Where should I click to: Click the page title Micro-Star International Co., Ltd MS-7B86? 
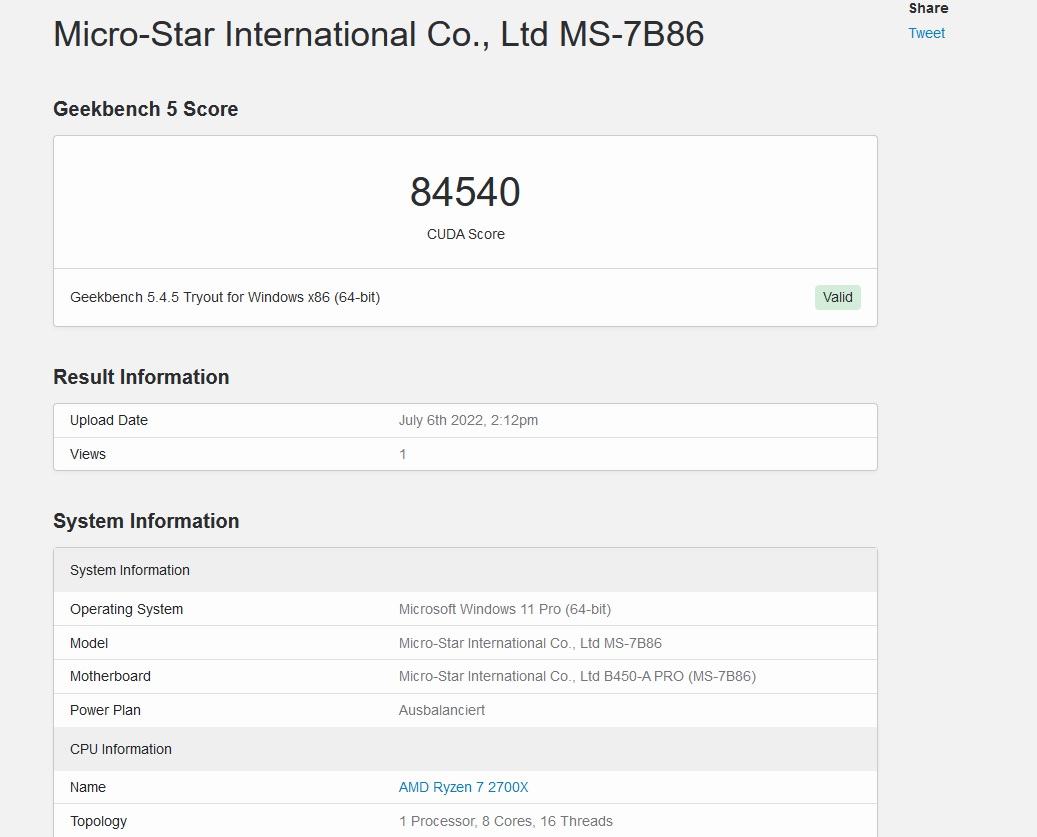click(378, 34)
